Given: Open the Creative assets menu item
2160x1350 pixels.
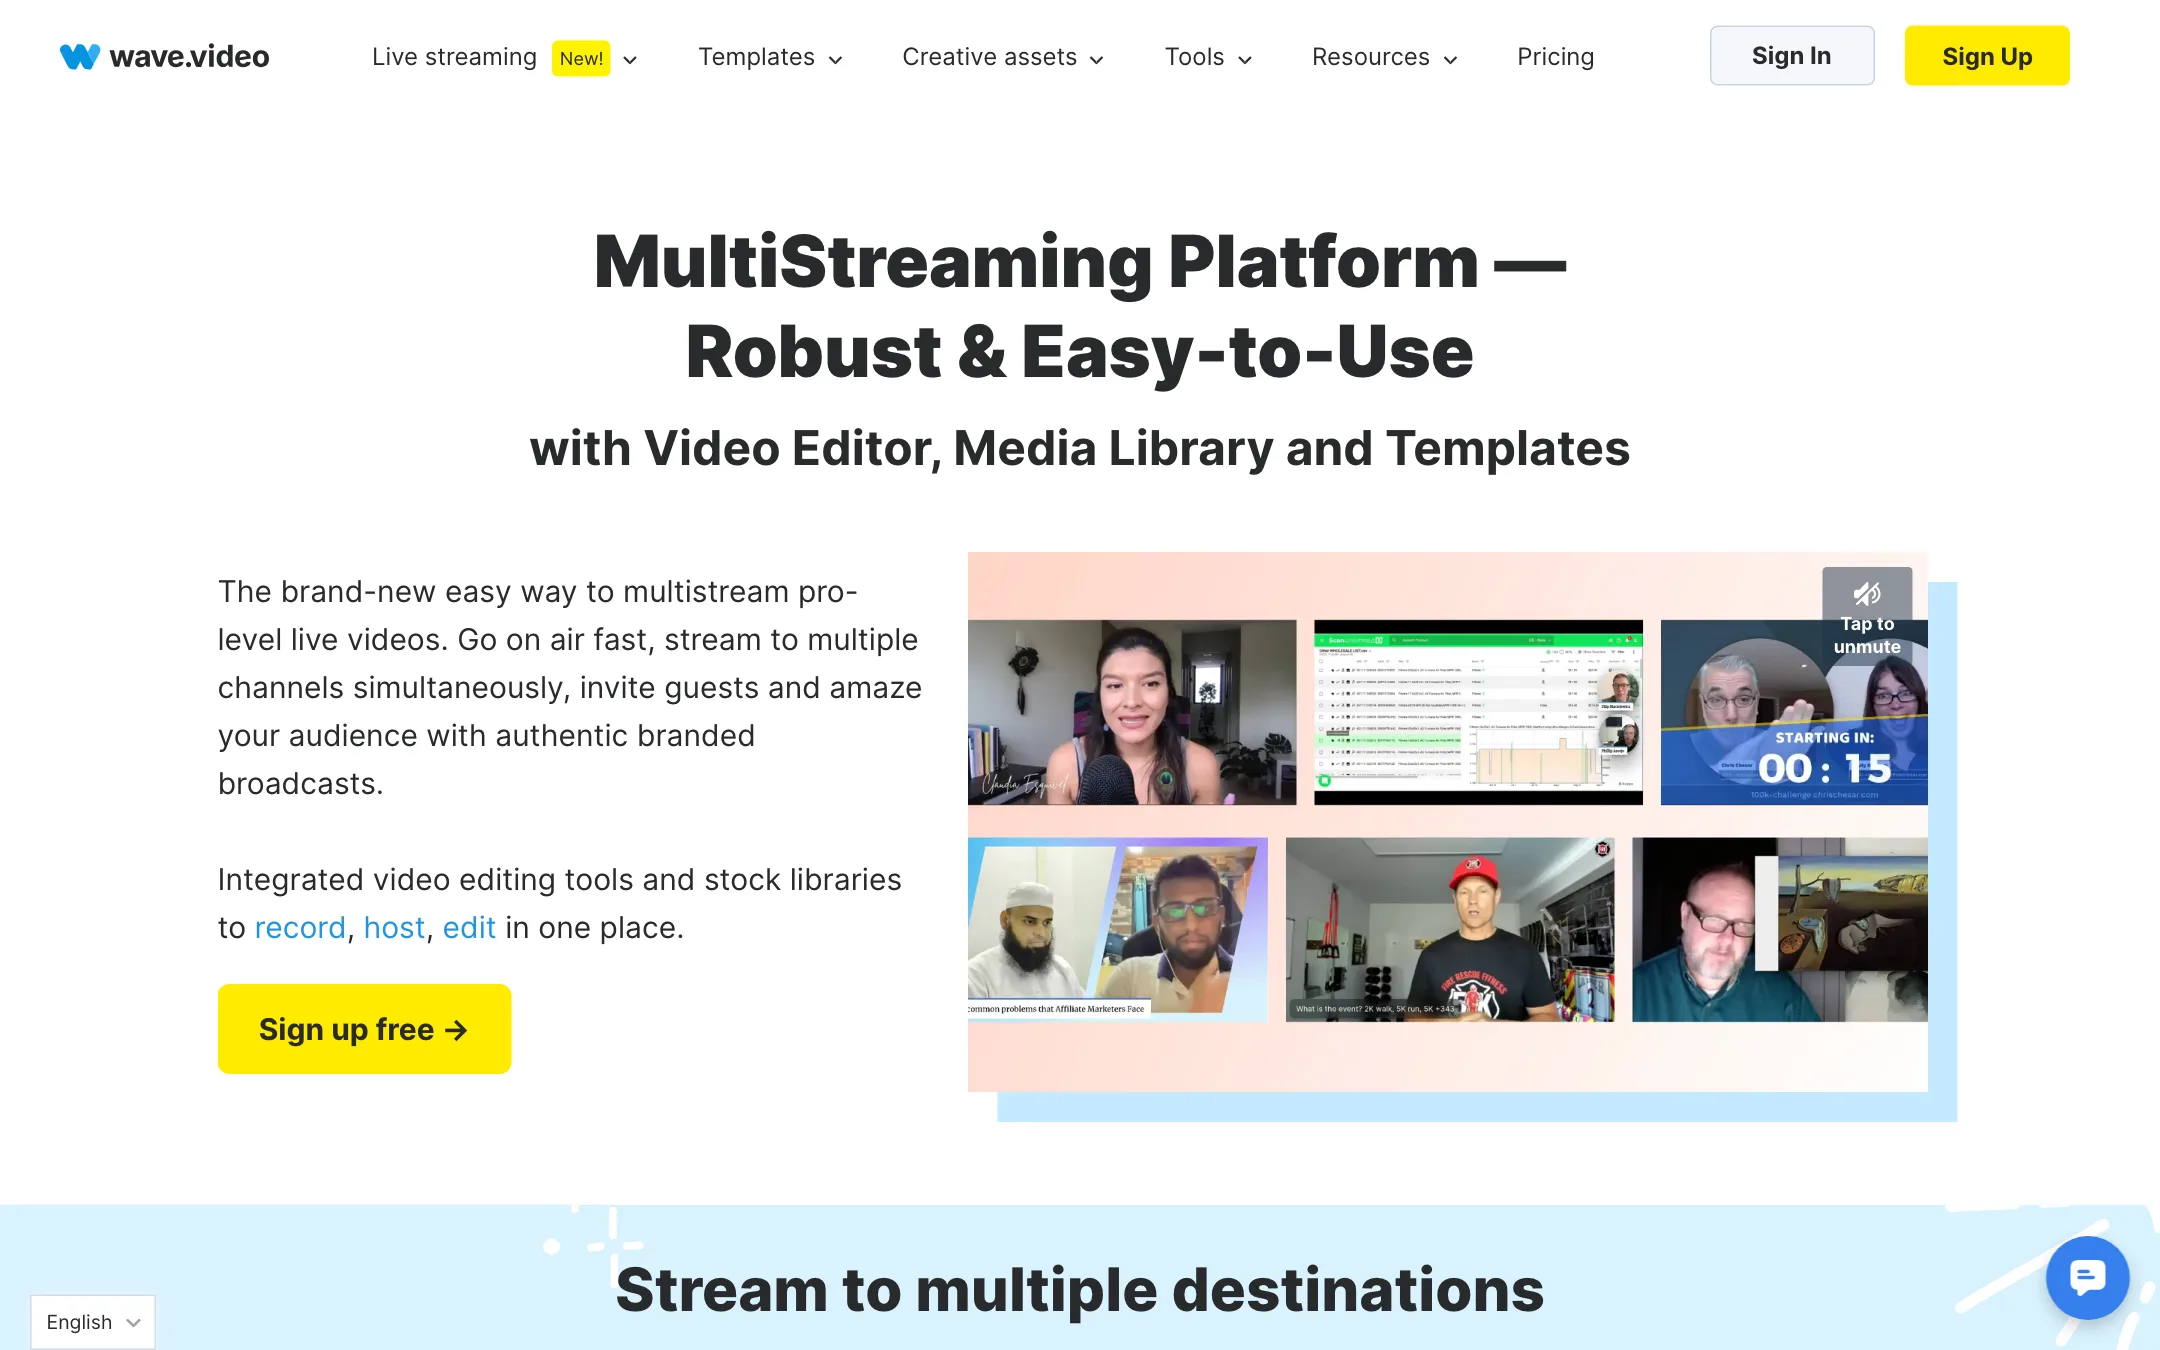Looking at the screenshot, I should [x=989, y=57].
